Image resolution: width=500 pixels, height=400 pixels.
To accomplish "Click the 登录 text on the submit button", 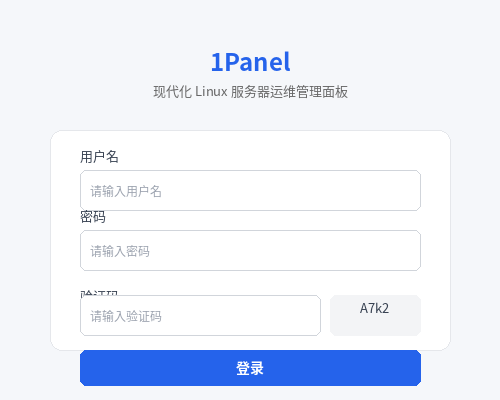I will click(x=250, y=368).
